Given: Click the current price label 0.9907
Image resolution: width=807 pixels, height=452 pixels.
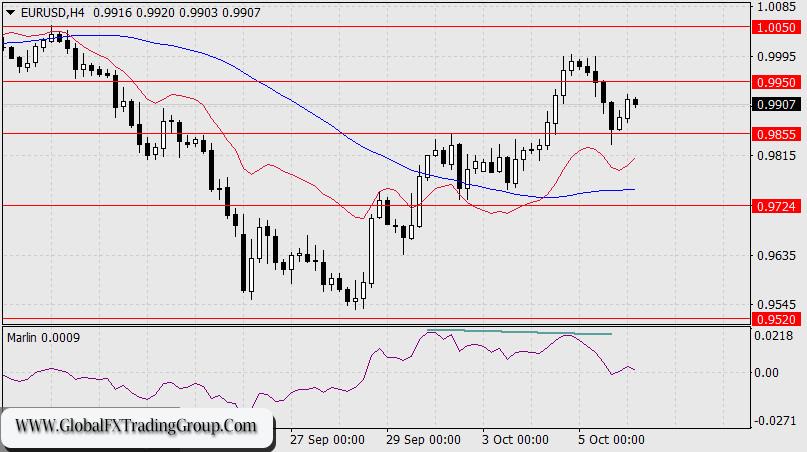Looking at the screenshot, I should click(x=777, y=105).
